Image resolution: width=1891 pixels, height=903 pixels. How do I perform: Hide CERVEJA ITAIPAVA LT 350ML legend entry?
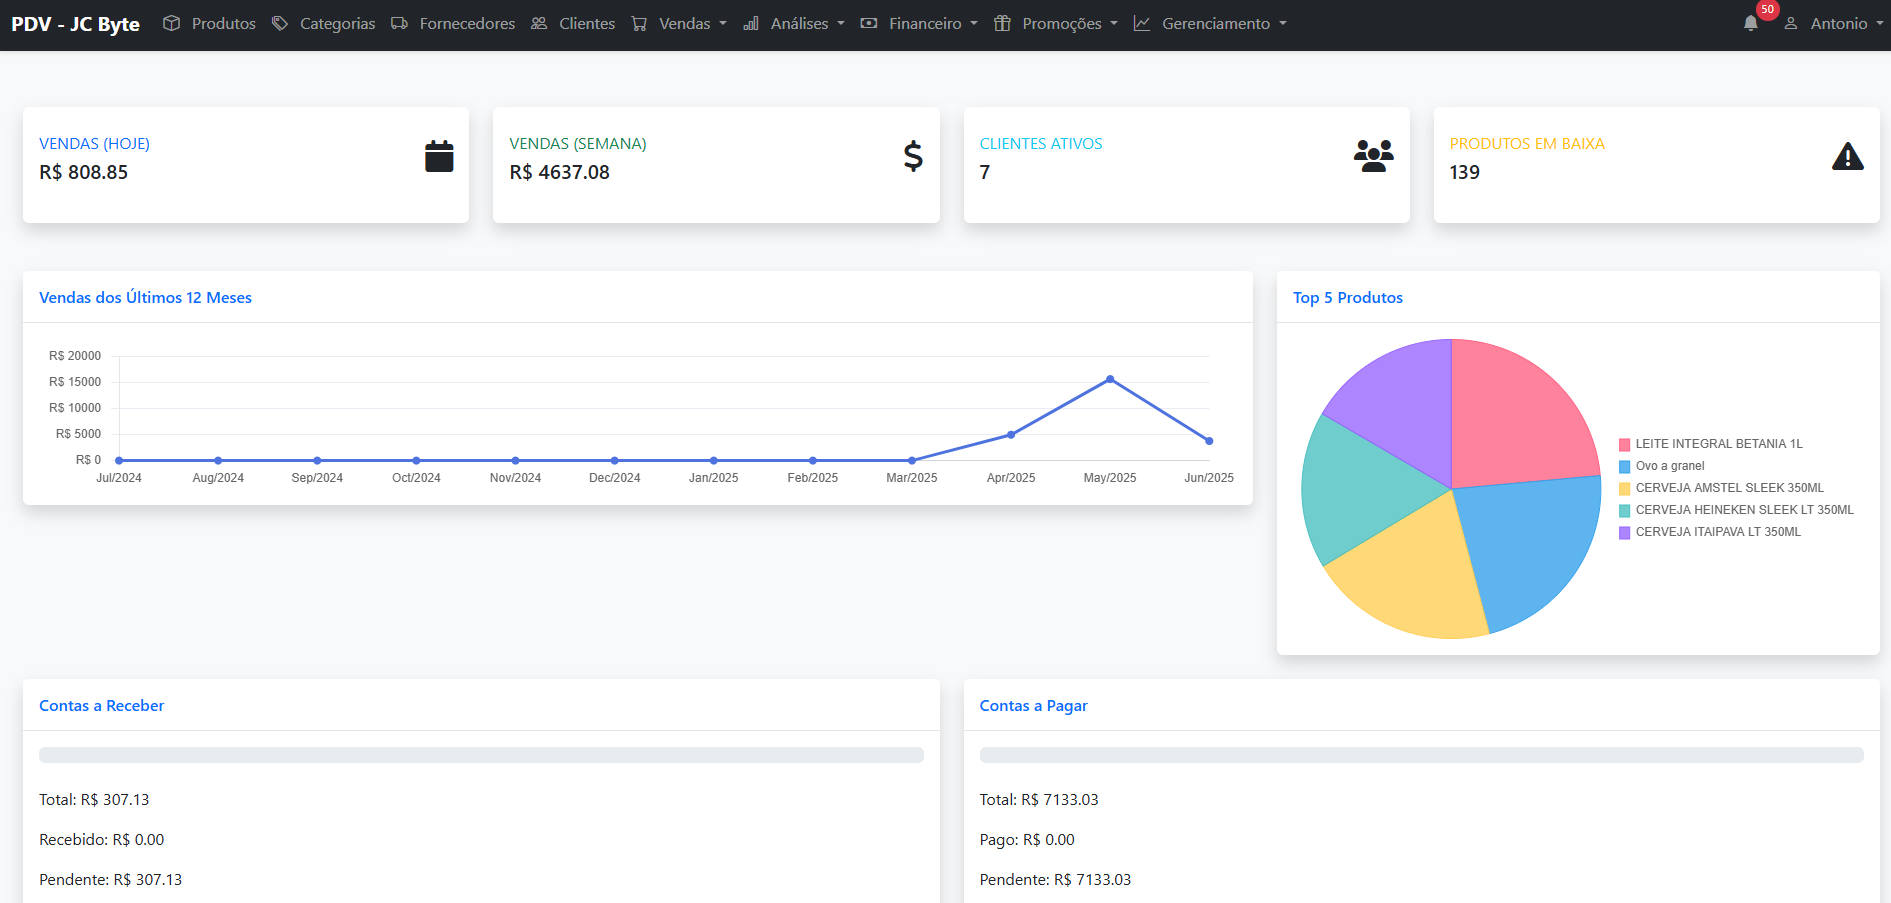[1717, 532]
